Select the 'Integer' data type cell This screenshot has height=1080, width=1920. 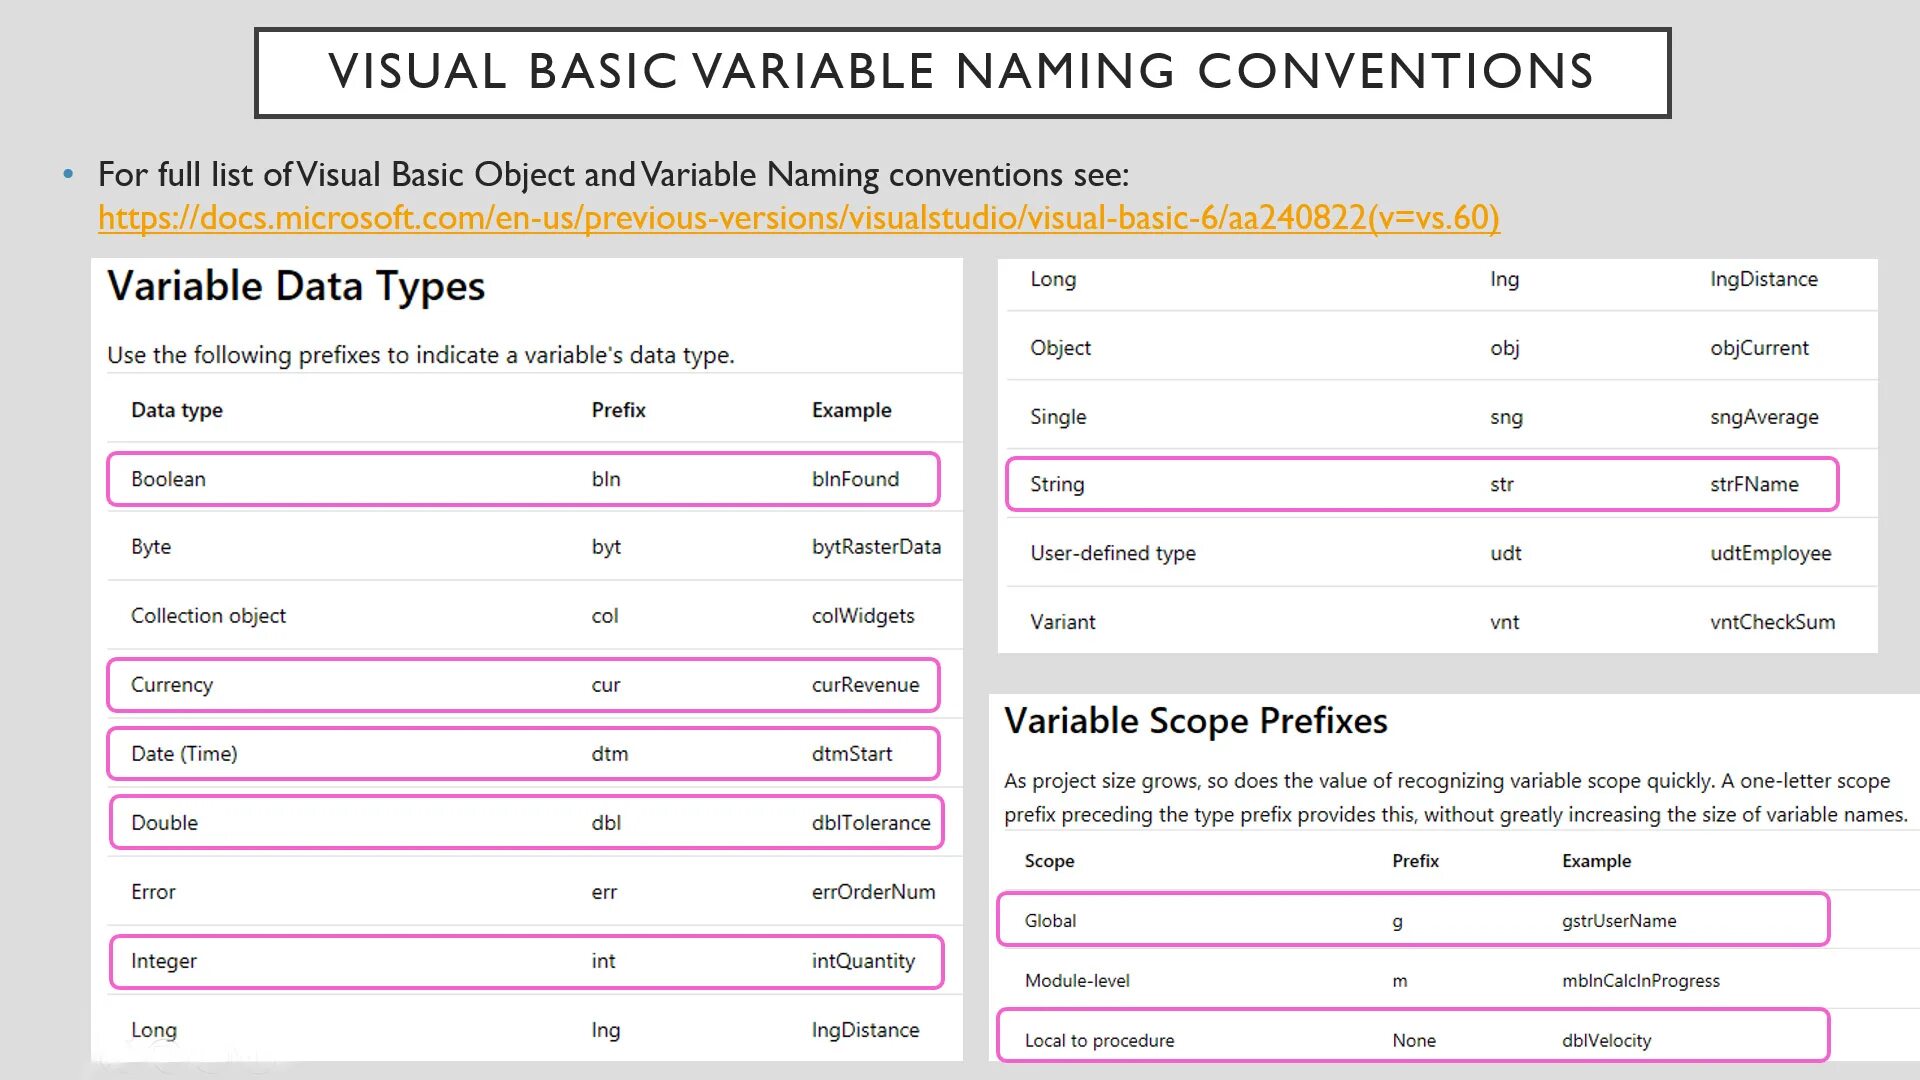click(x=164, y=961)
